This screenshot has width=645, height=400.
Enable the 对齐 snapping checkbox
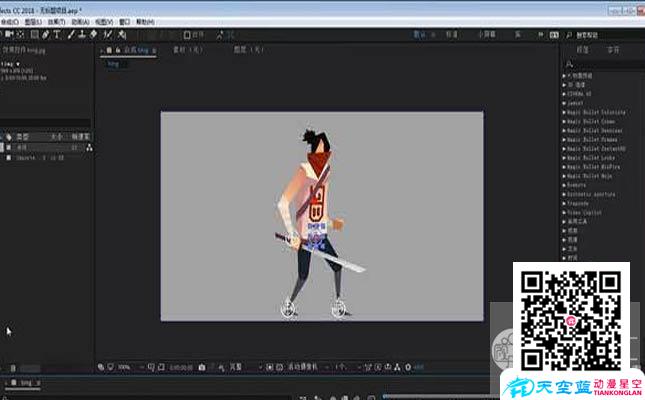coord(187,35)
